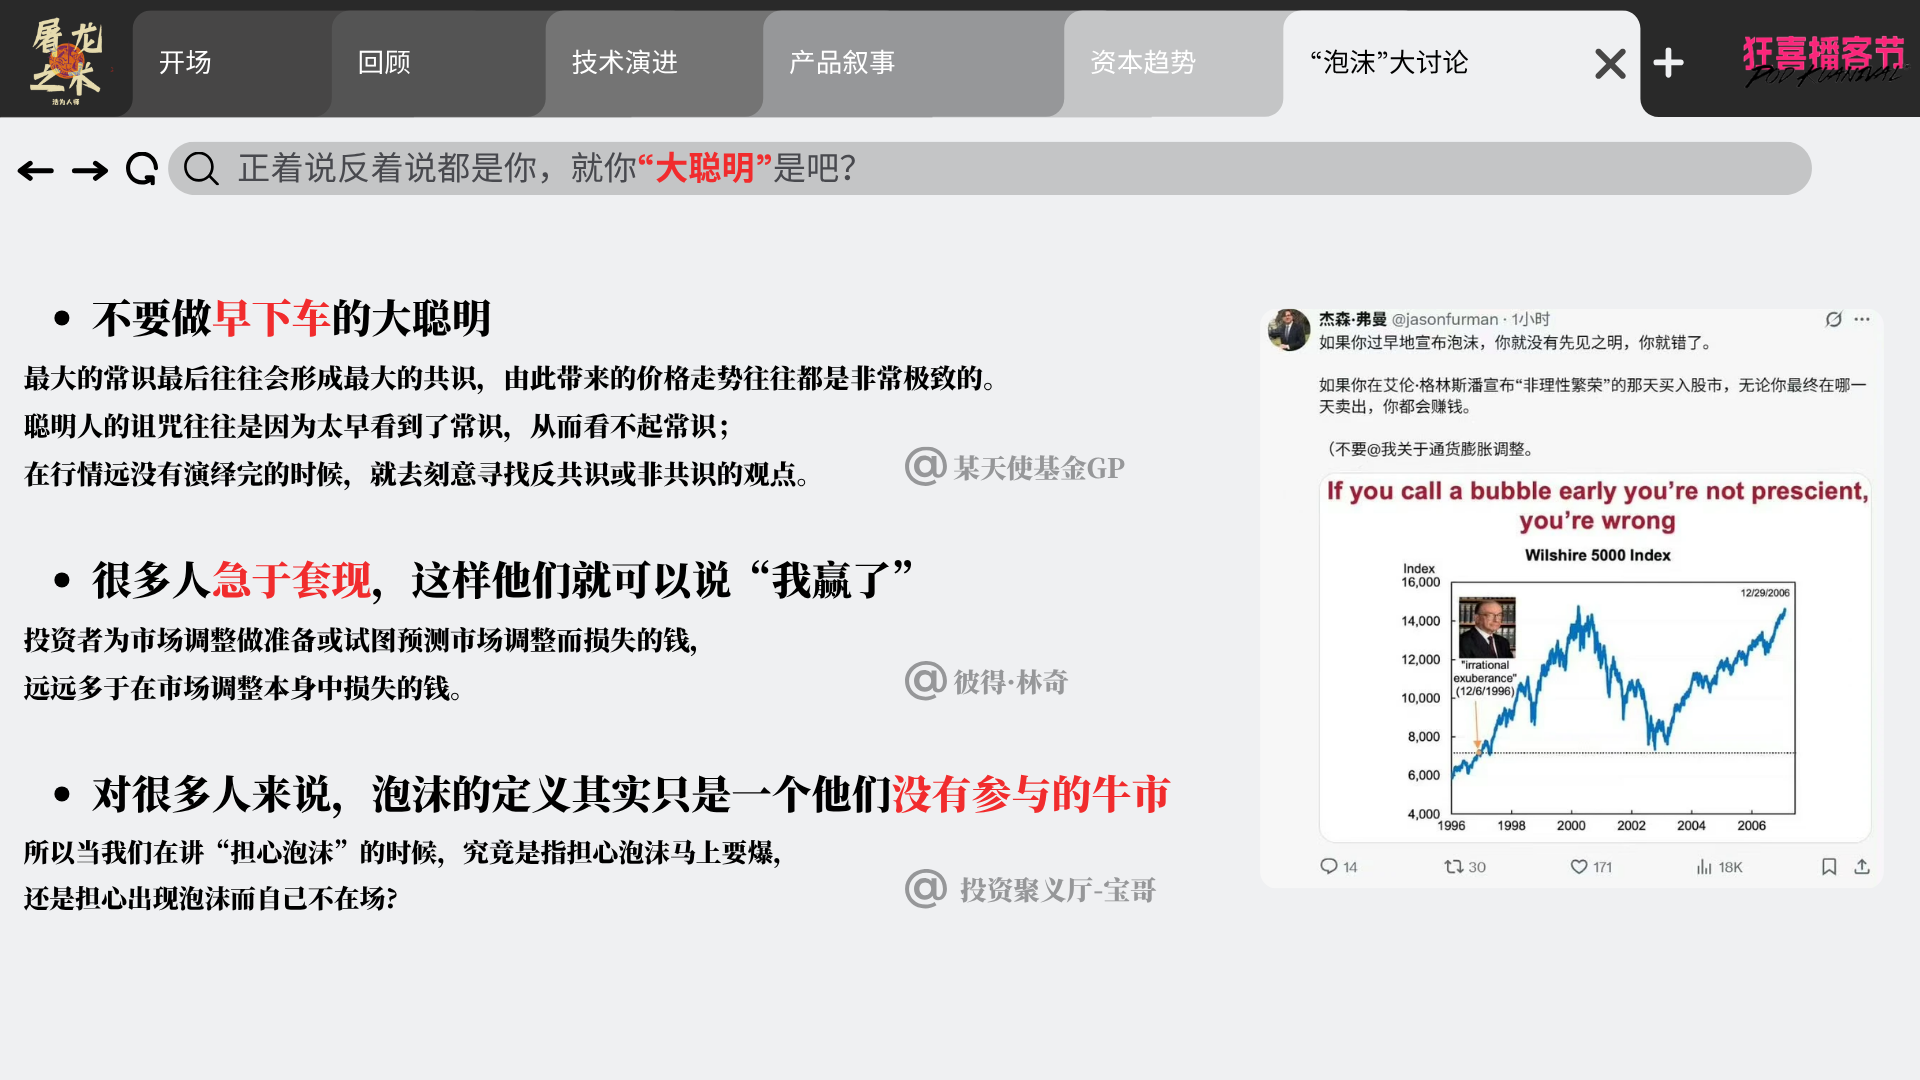Click the search magnifier icon

pos(201,169)
